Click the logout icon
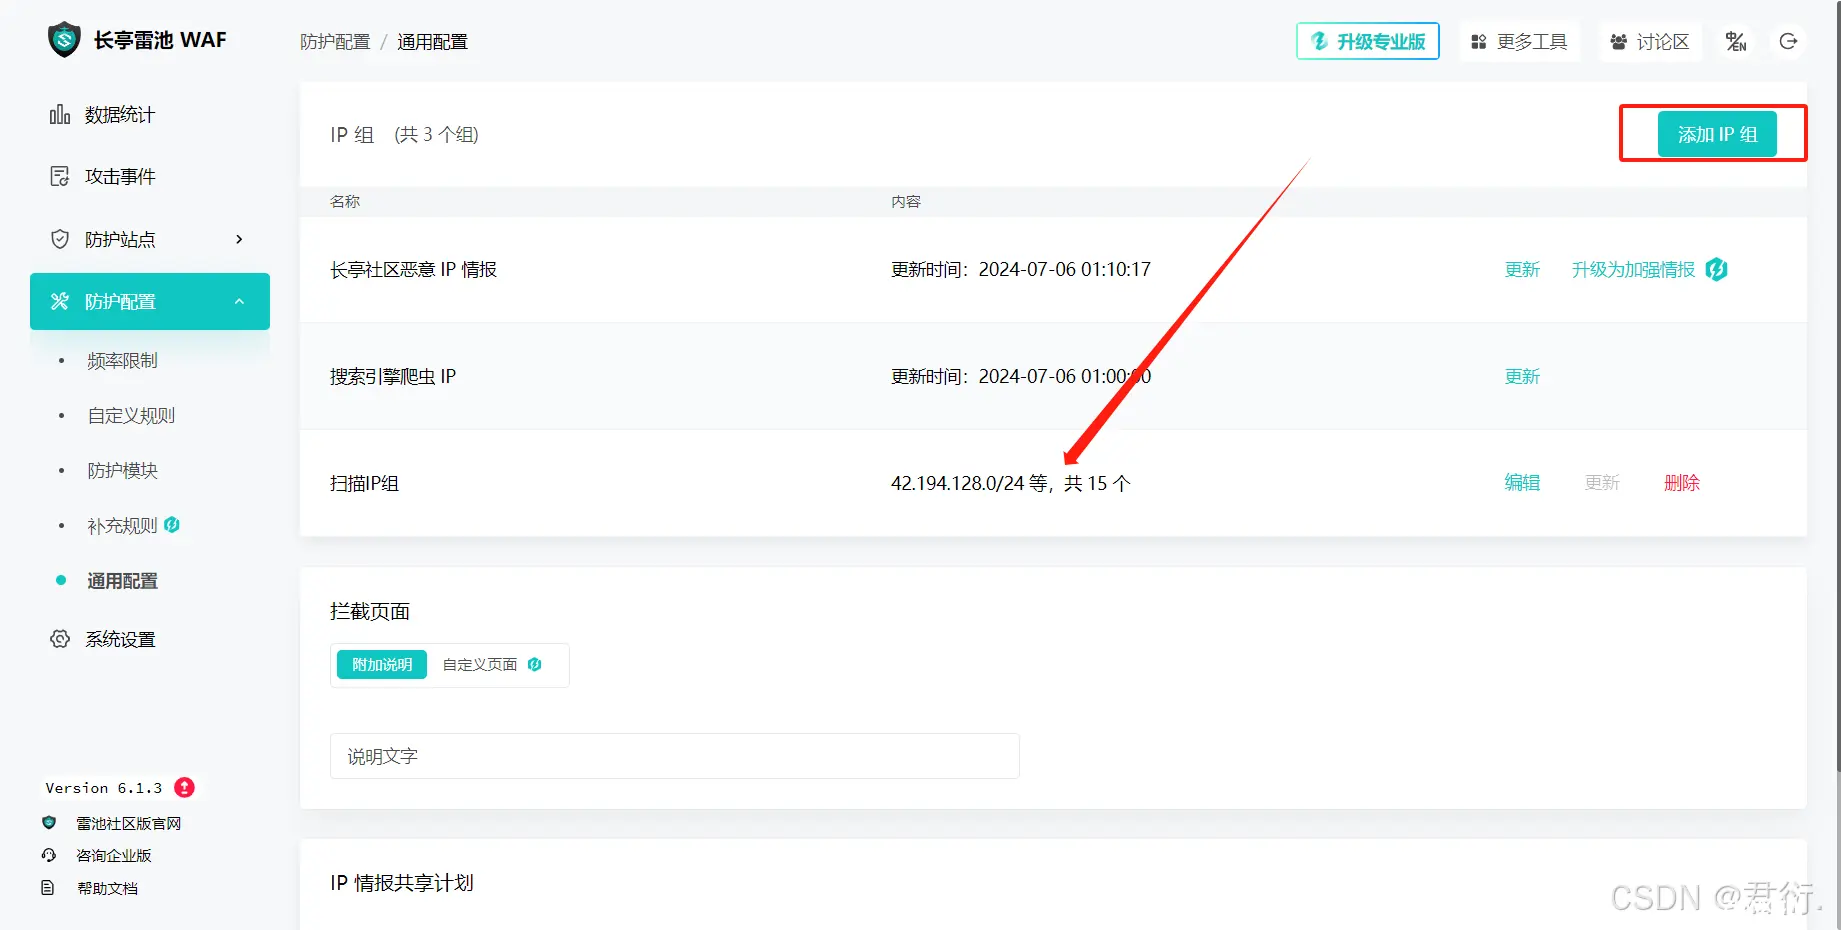Viewport: 1841px width, 930px height. pos(1789,41)
